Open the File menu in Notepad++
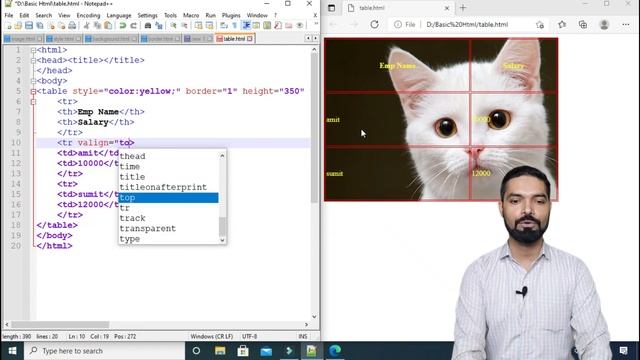 click(9, 15)
